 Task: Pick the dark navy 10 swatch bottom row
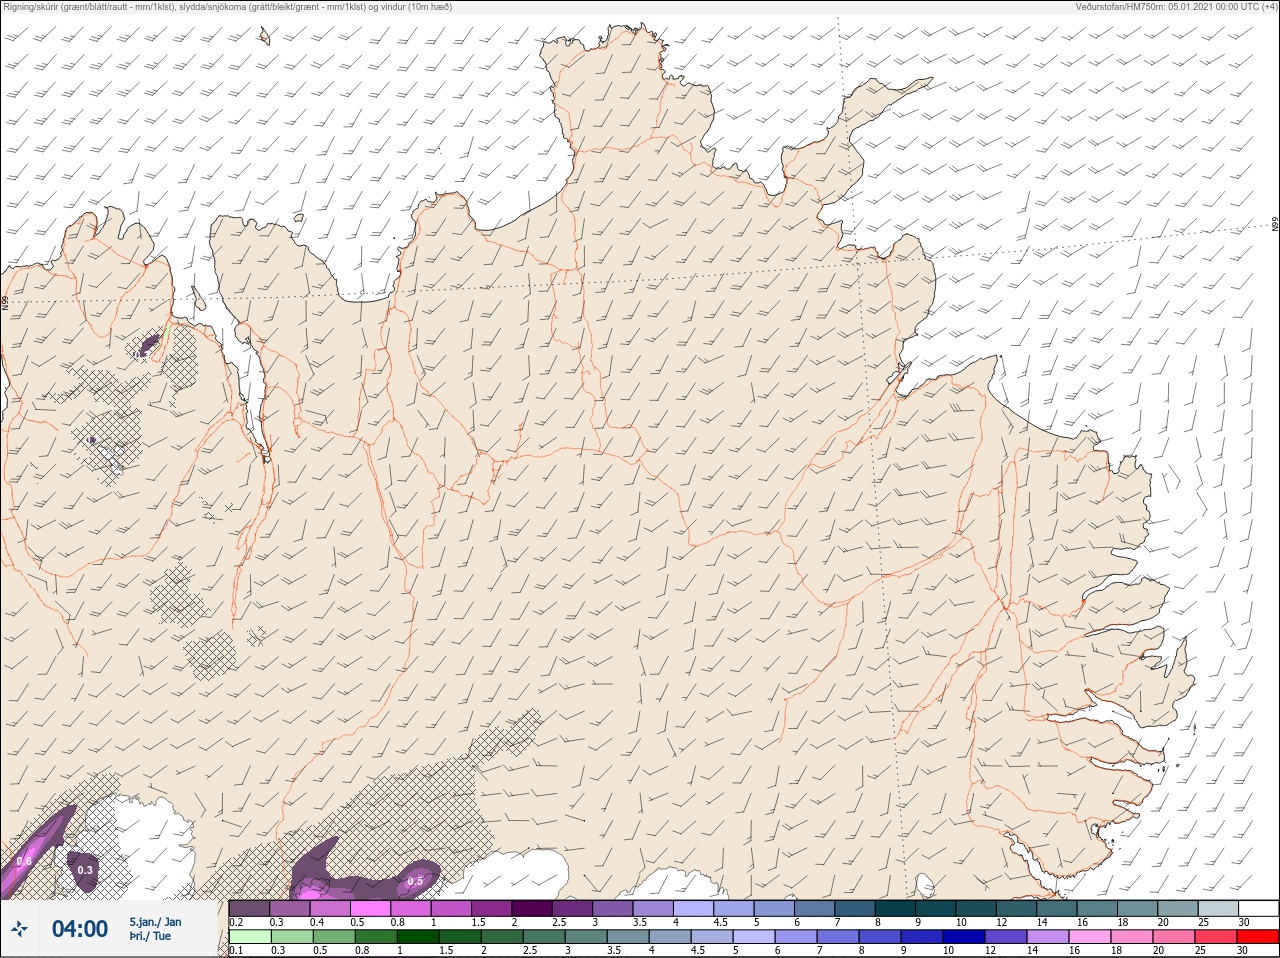[963, 937]
